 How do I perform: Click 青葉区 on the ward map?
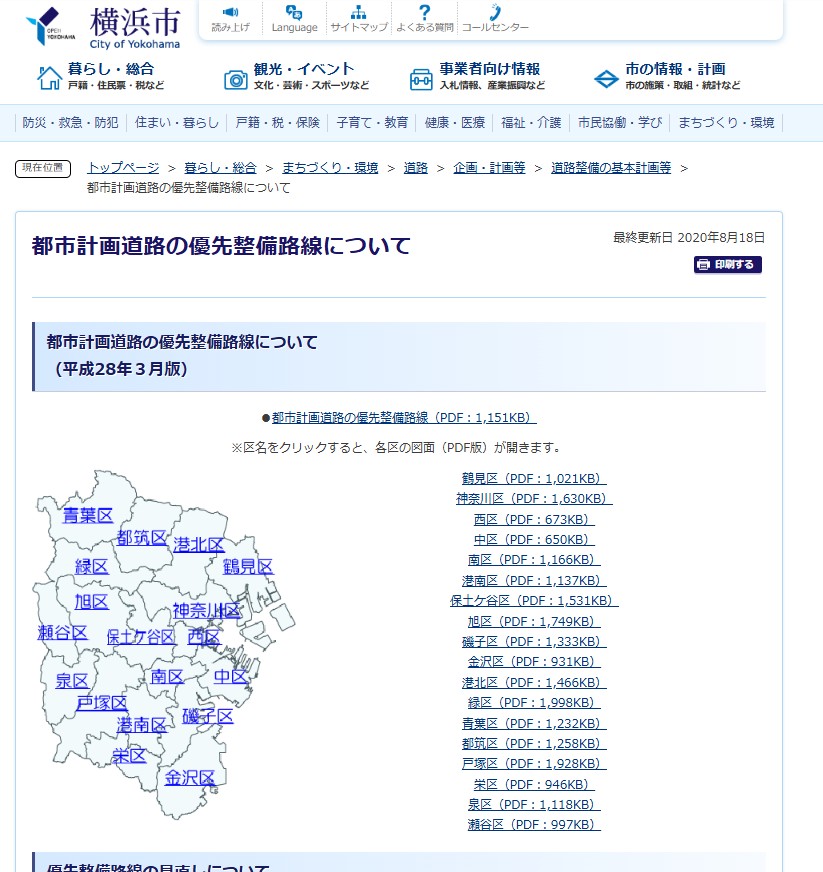point(88,516)
